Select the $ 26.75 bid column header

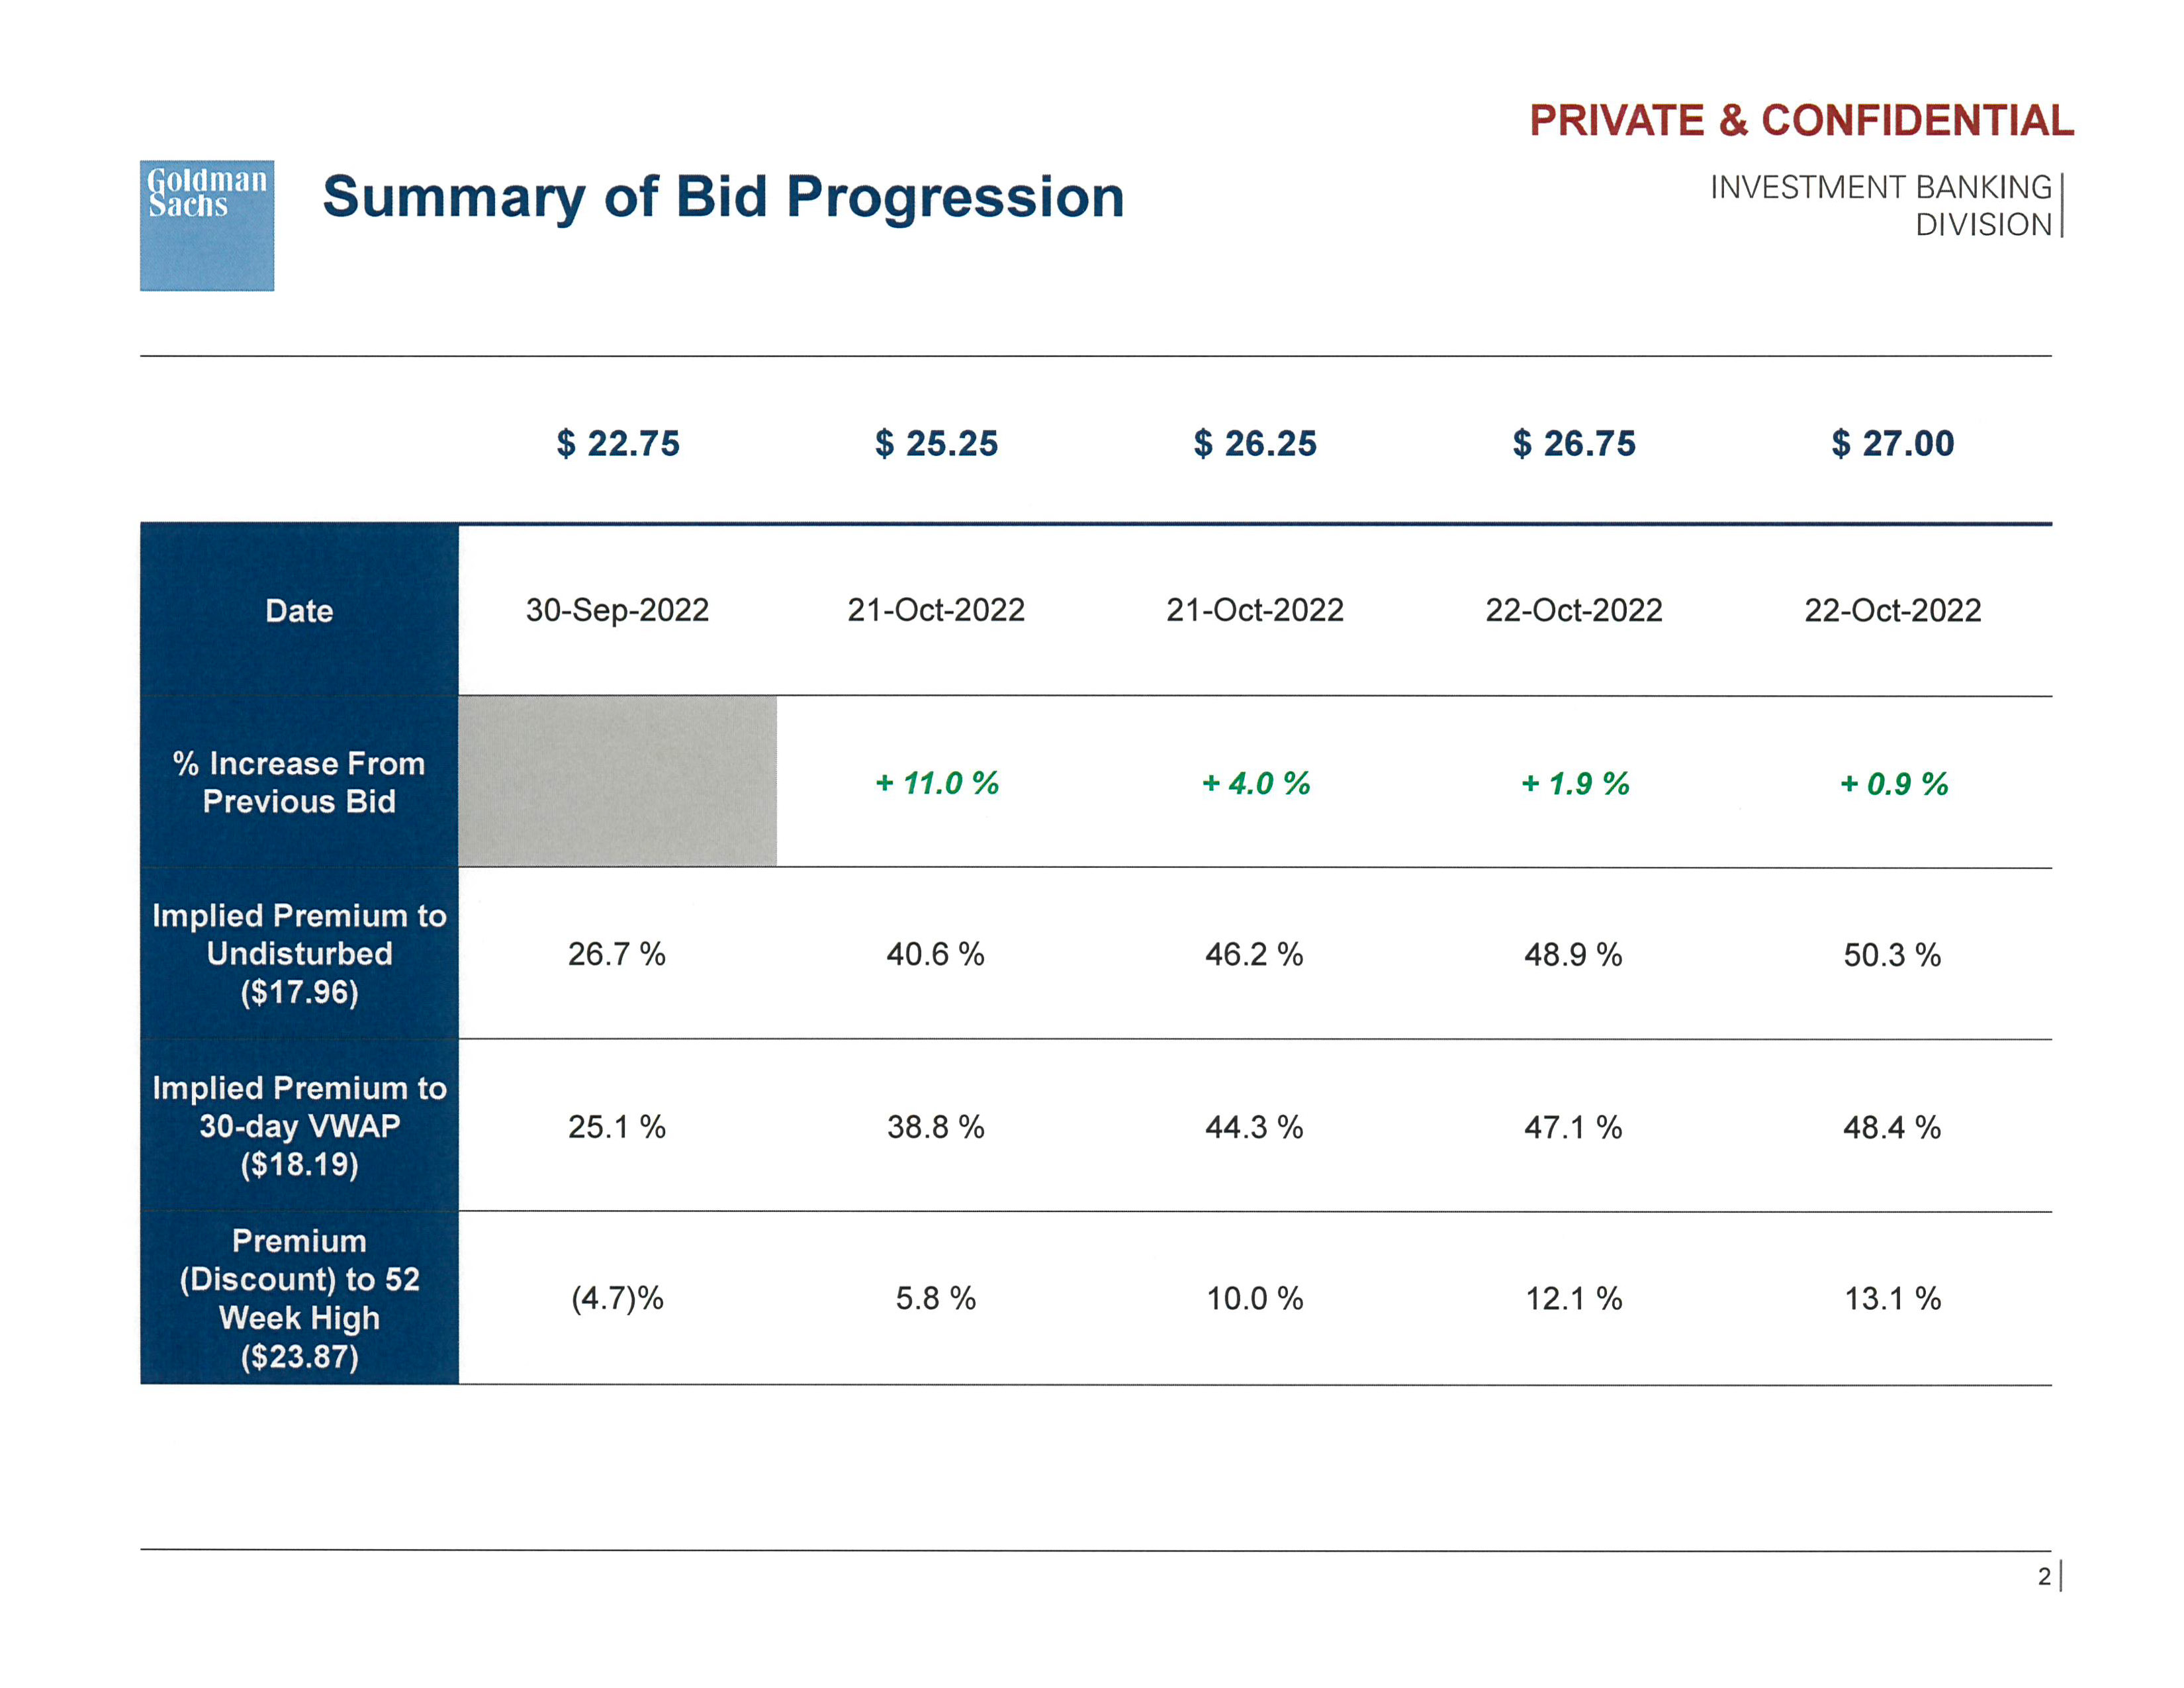pyautogui.click(x=1574, y=443)
